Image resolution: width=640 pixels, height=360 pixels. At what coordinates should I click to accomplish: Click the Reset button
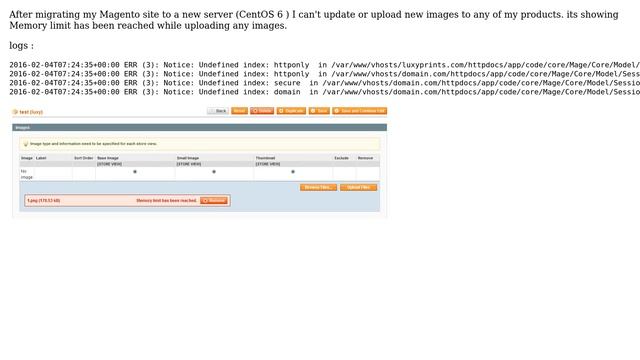click(x=240, y=111)
